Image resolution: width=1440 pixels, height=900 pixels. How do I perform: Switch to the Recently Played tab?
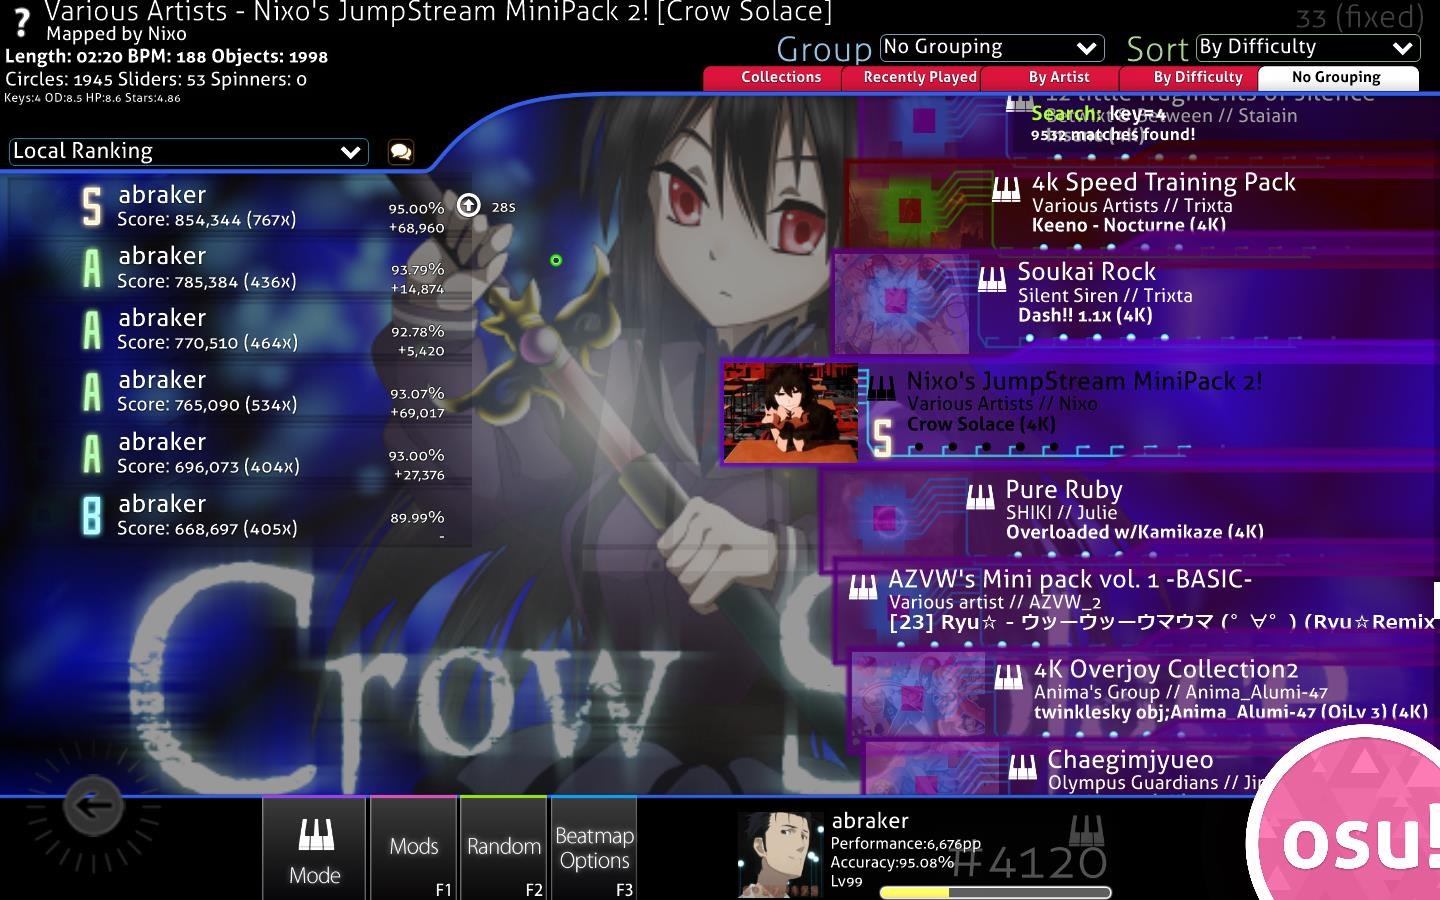pyautogui.click(x=913, y=78)
